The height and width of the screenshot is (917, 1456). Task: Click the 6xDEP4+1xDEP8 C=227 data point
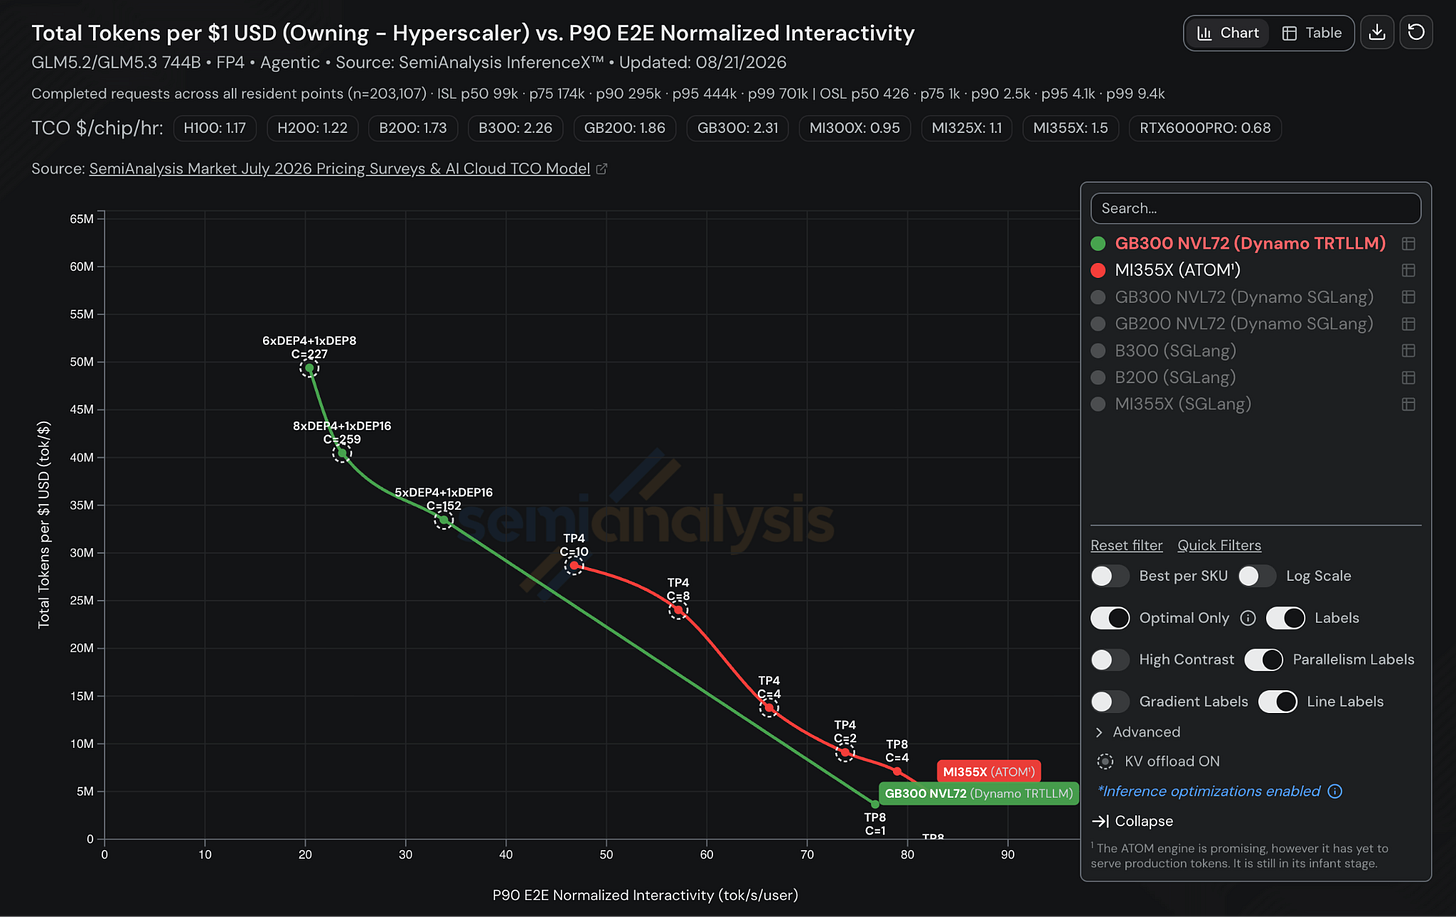coord(309,369)
